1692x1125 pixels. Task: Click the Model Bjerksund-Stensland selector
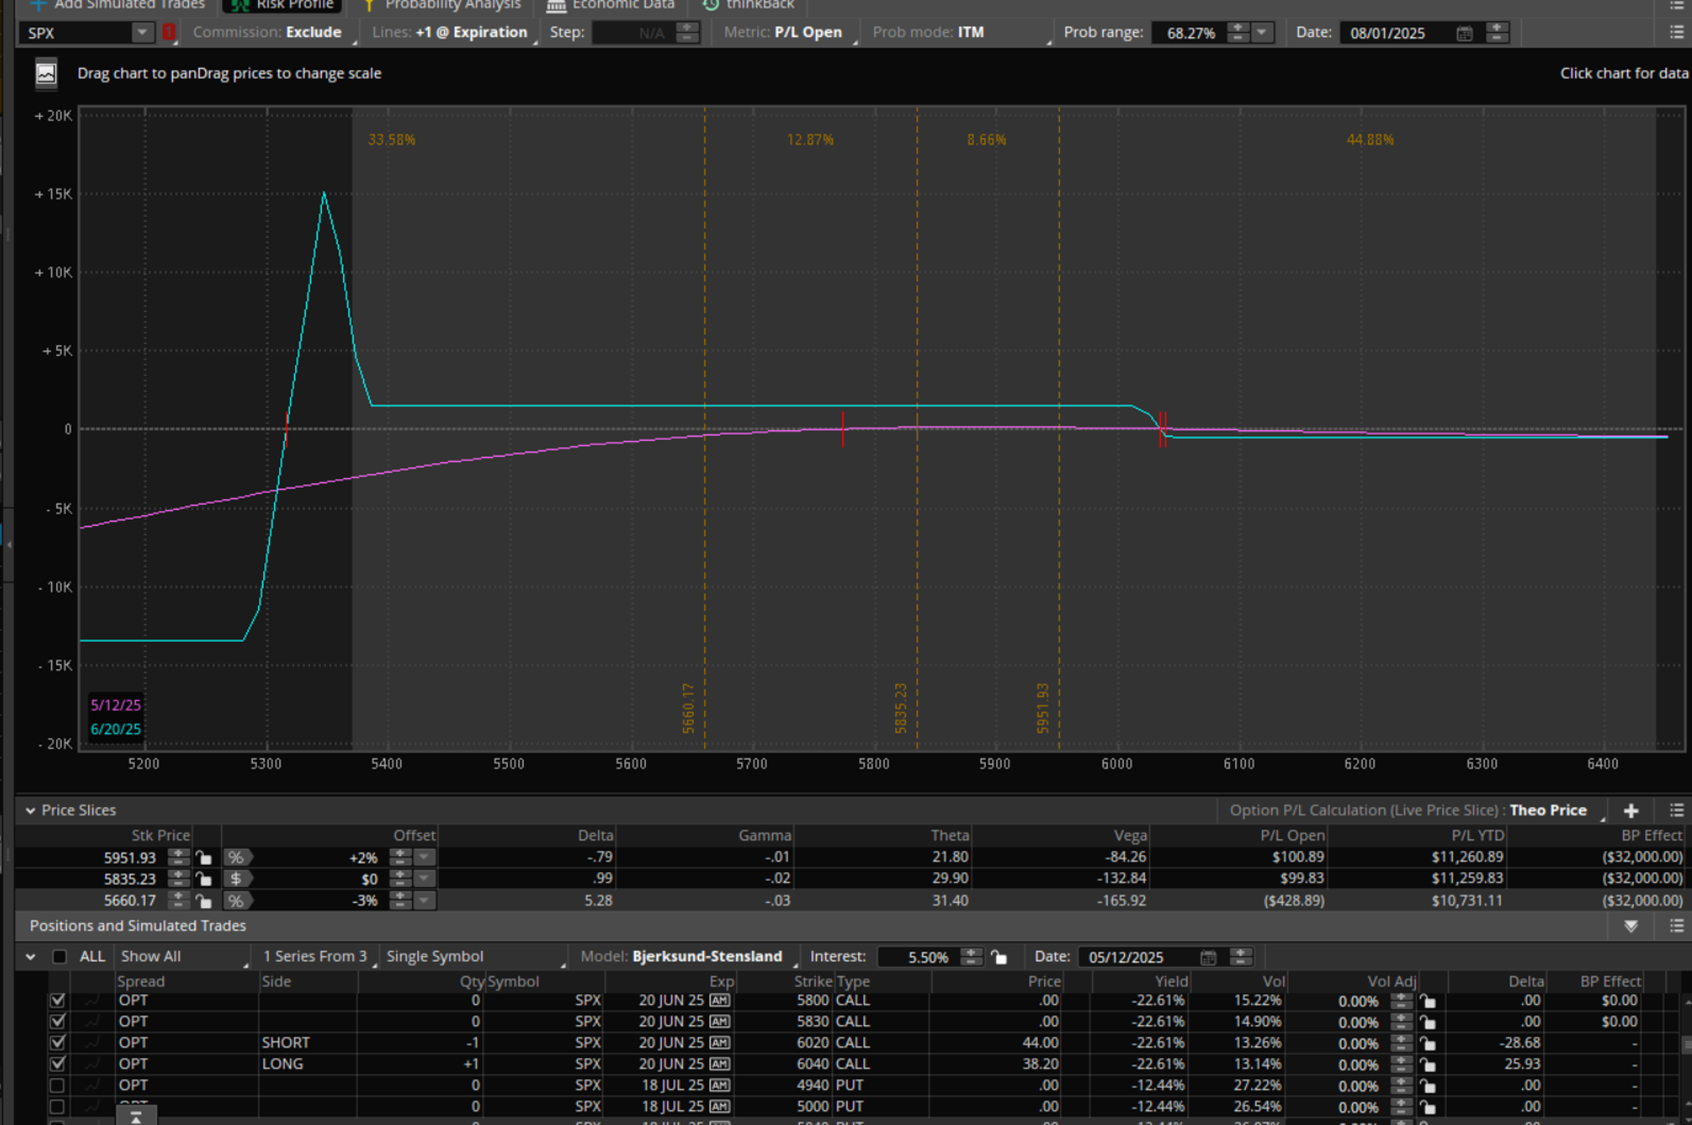point(706,957)
